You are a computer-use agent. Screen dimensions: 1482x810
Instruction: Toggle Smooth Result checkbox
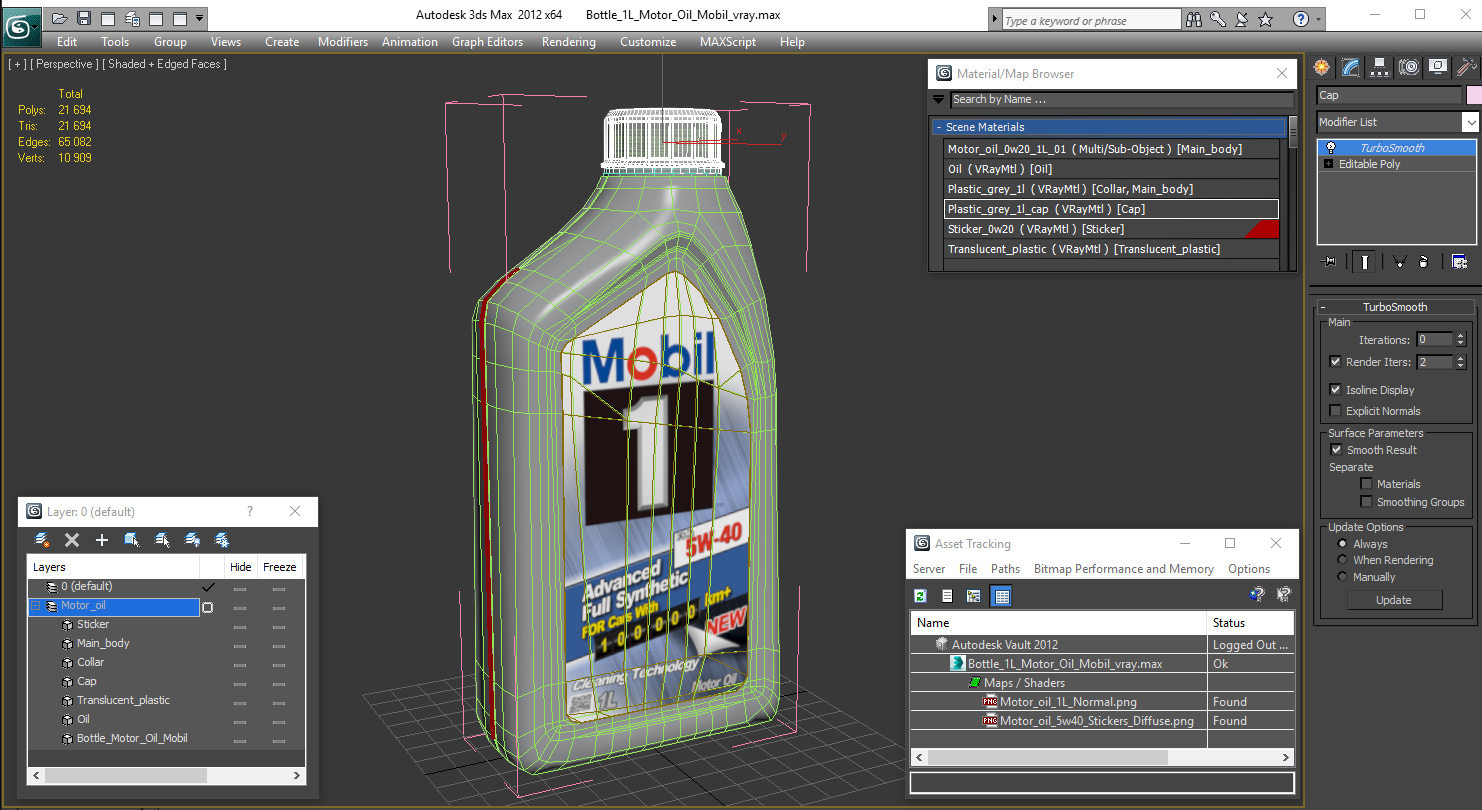[1336, 450]
